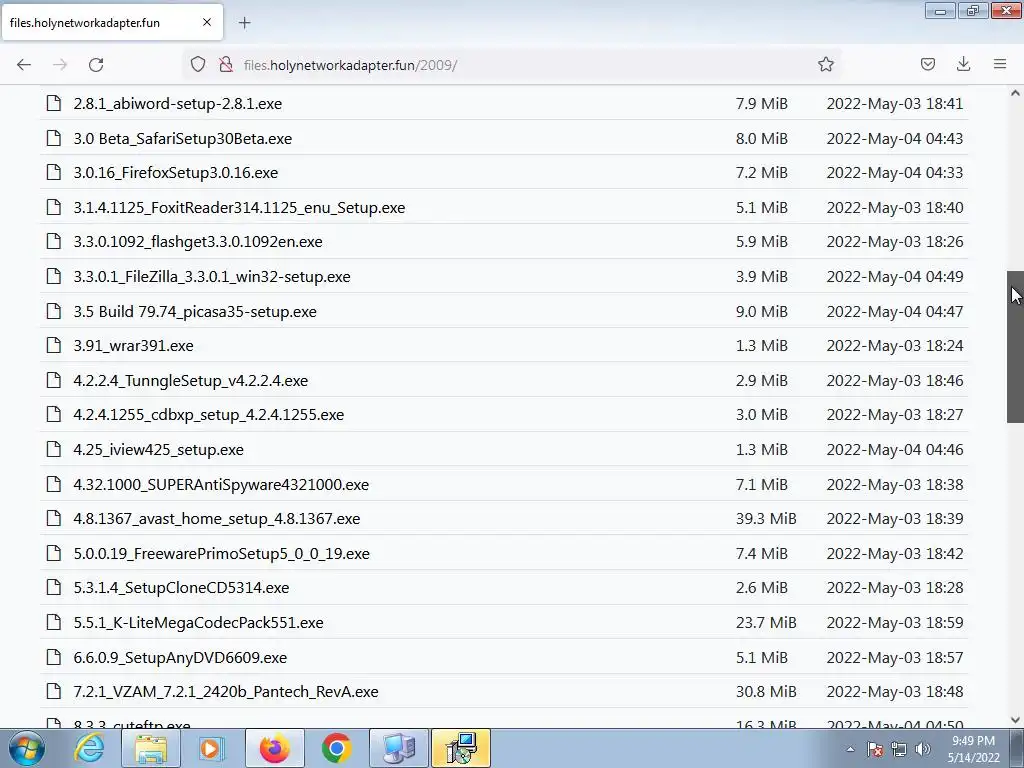Viewport: 1024px width, 768px height.
Task: Click the scrollbar up arrow
Action: (x=1015, y=93)
